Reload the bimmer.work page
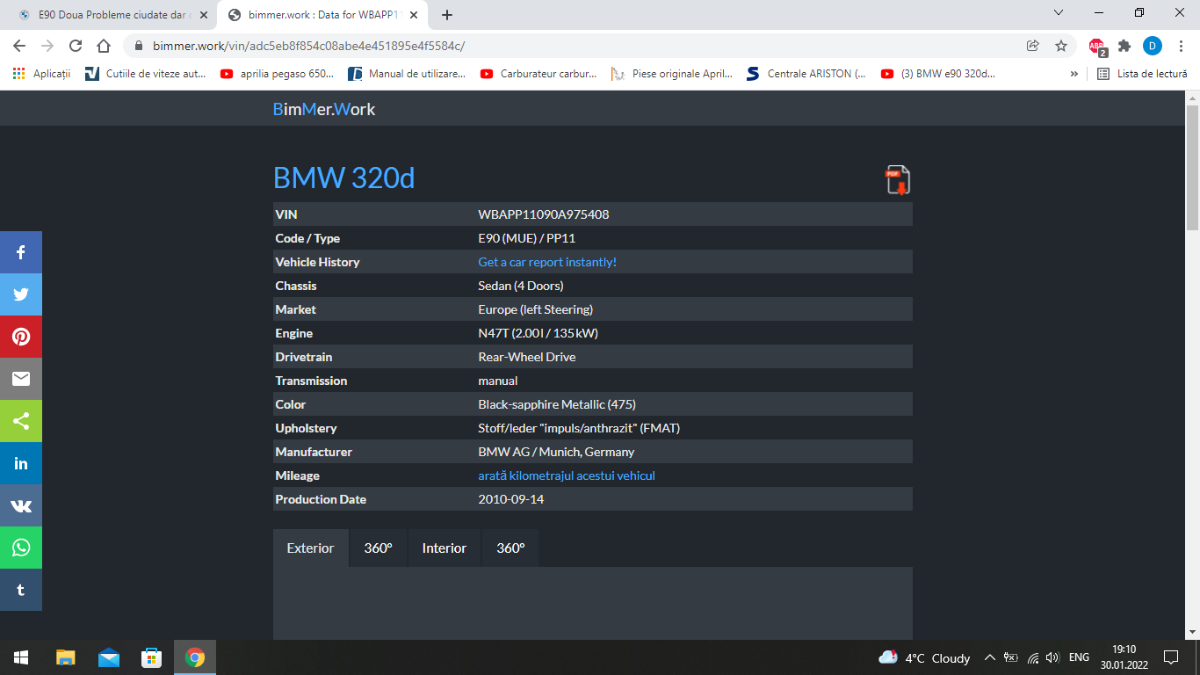1200x675 pixels. click(75, 46)
